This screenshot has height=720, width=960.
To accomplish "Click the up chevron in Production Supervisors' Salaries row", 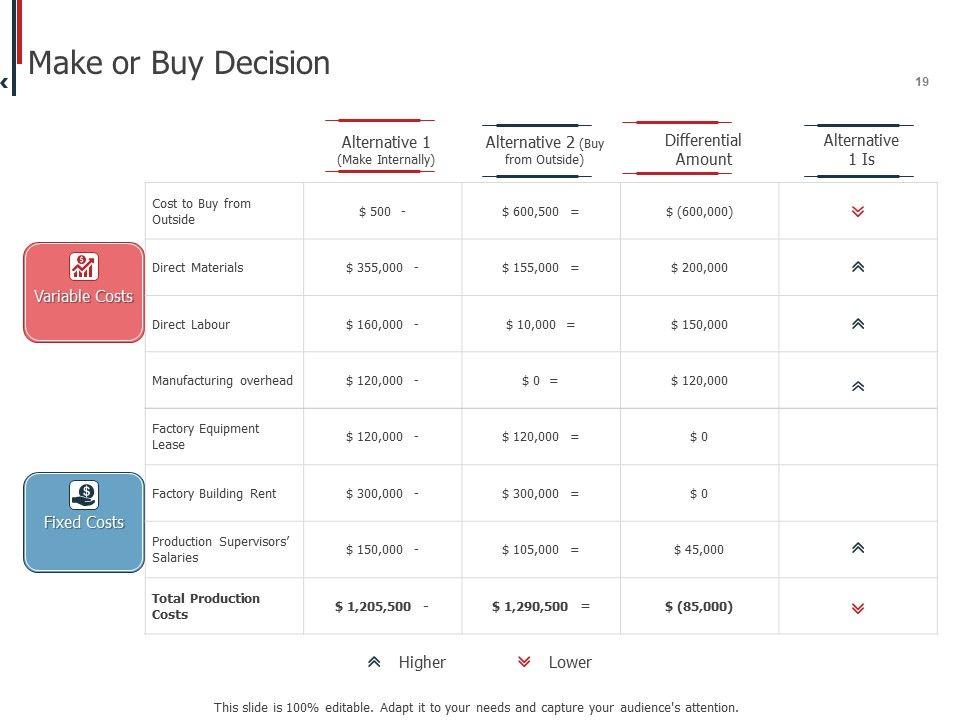I will point(858,548).
